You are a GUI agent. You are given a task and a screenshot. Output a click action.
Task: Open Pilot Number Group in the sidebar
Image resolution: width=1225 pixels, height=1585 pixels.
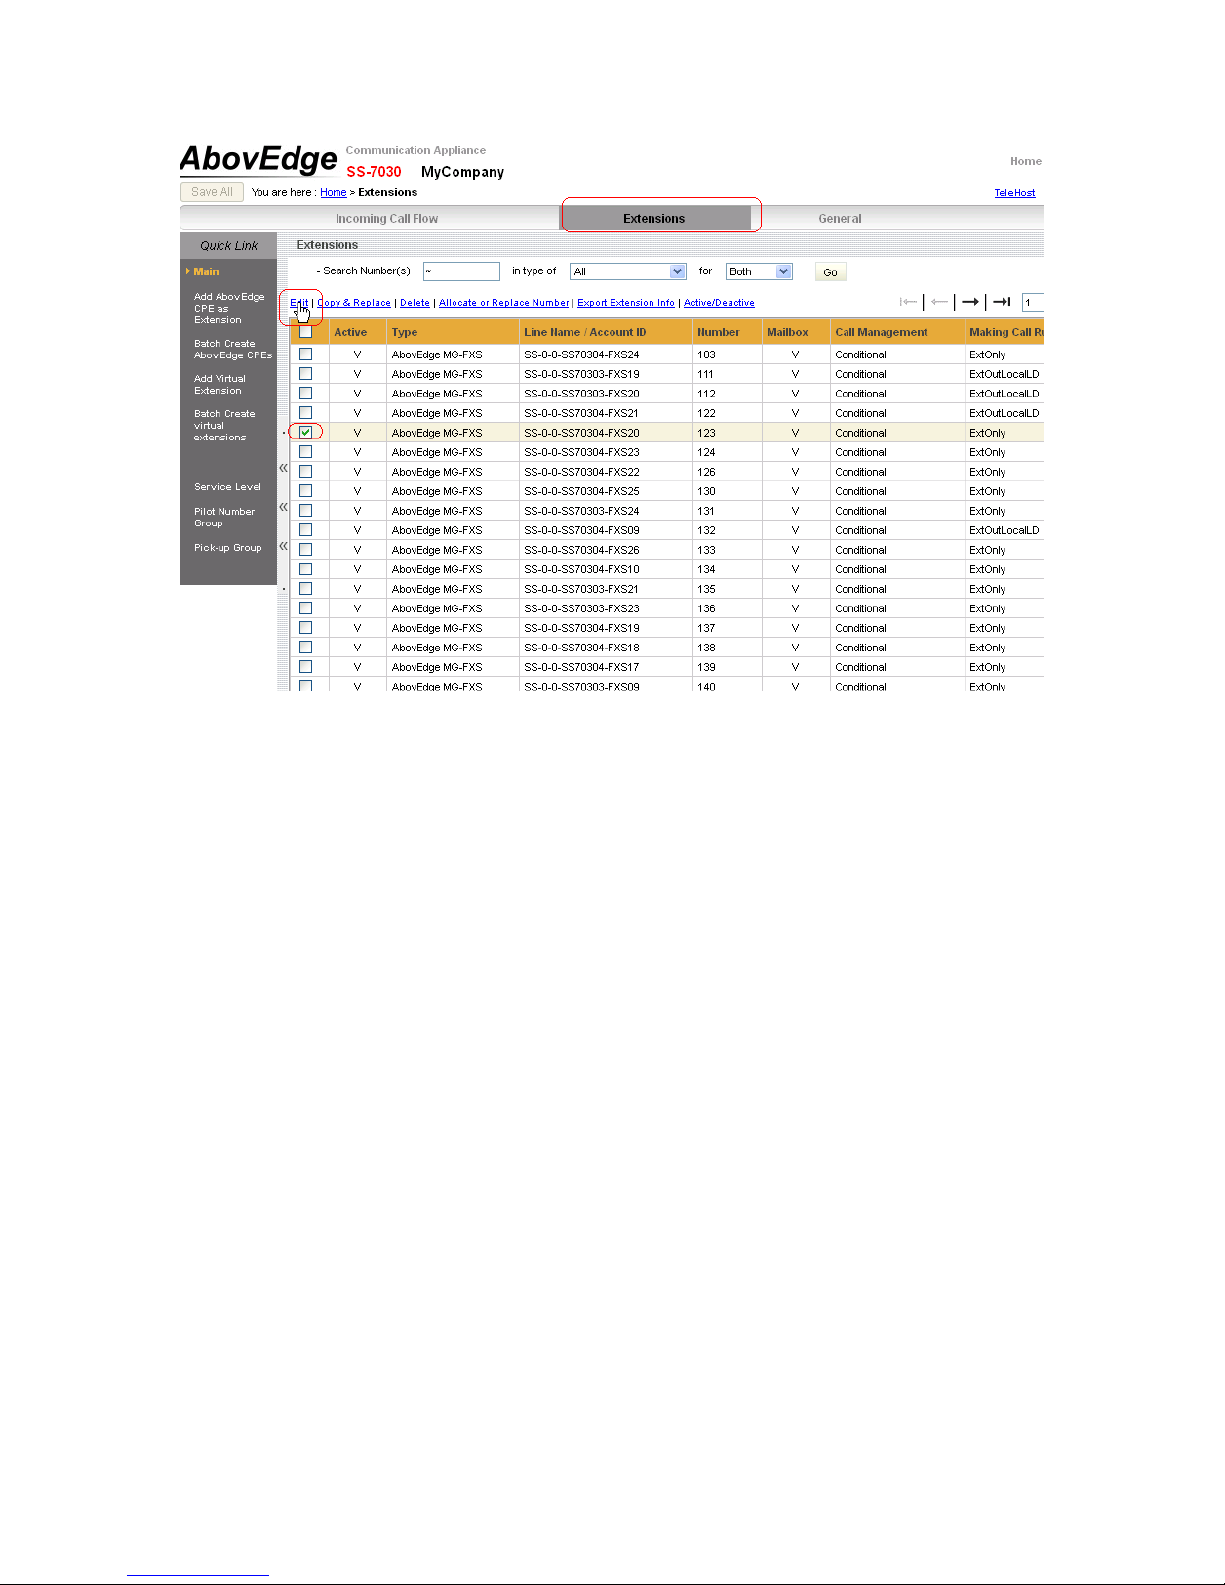click(x=224, y=517)
